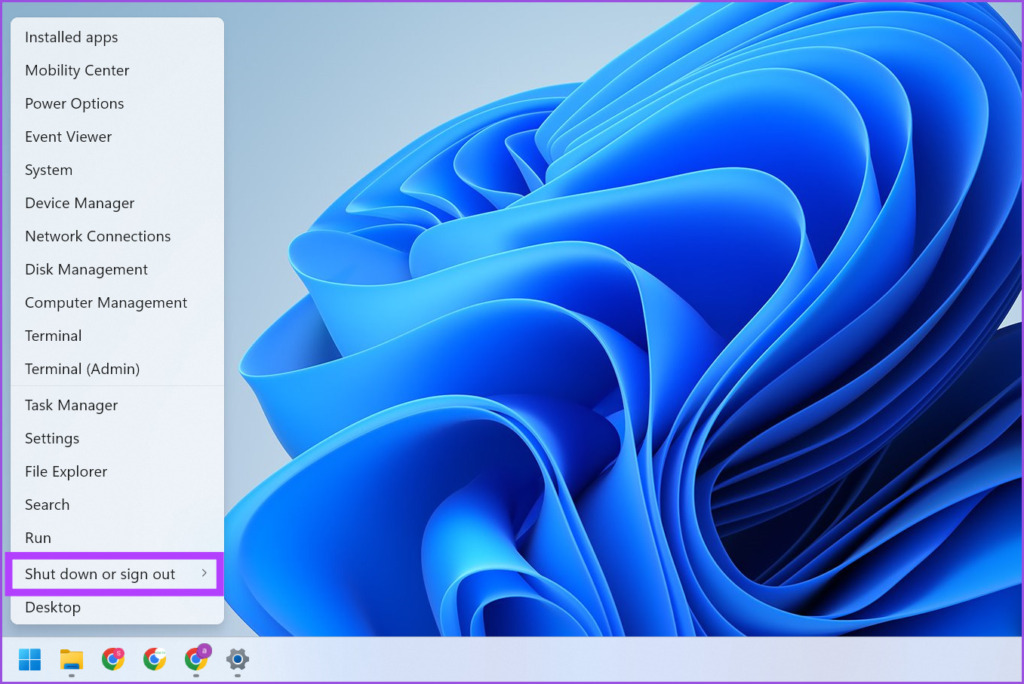Open File Explorer from the taskbar

click(x=71, y=659)
